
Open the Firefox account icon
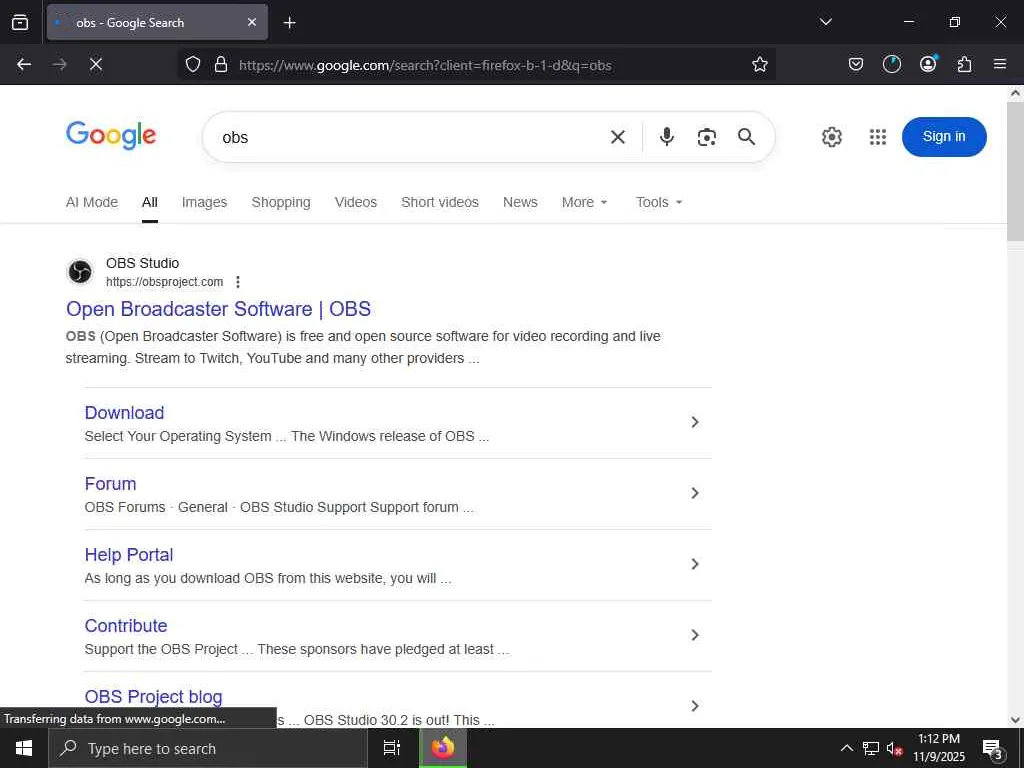point(928,63)
